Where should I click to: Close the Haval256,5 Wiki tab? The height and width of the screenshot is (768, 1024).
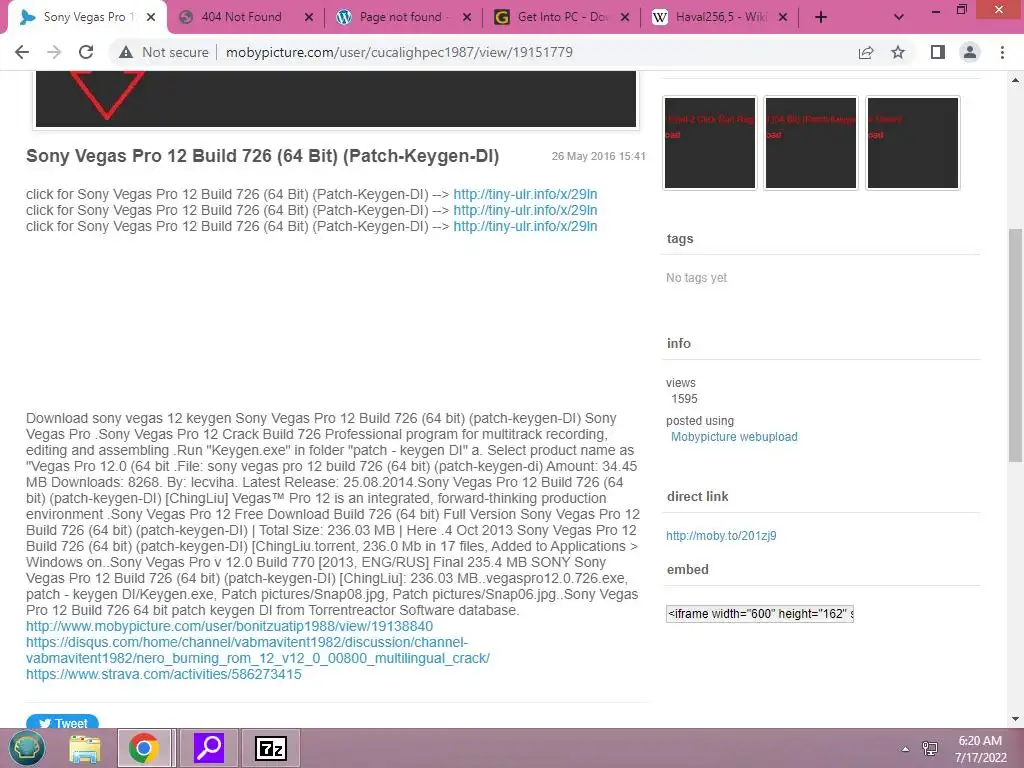tap(784, 17)
